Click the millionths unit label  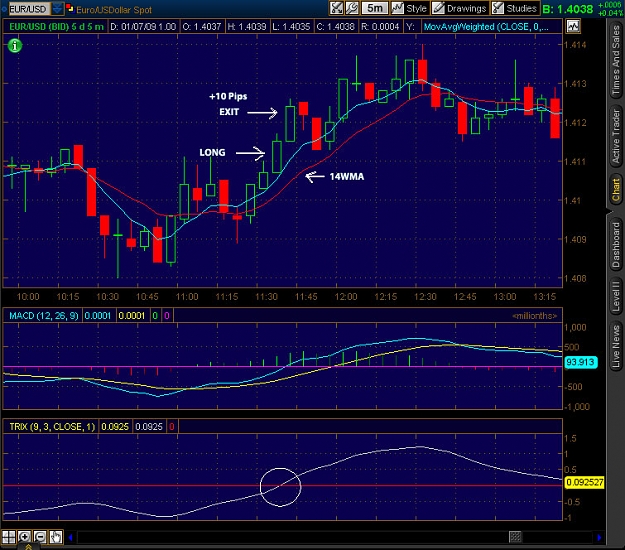coord(534,316)
